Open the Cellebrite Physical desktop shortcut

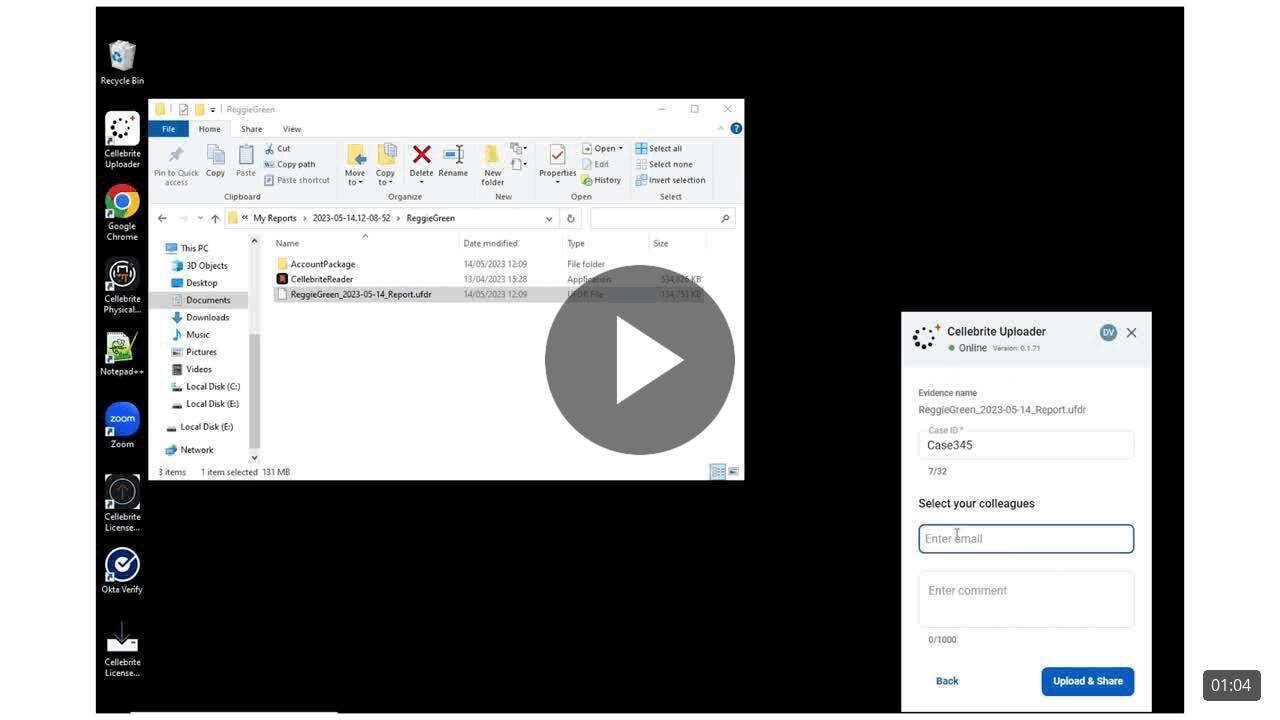click(x=122, y=285)
